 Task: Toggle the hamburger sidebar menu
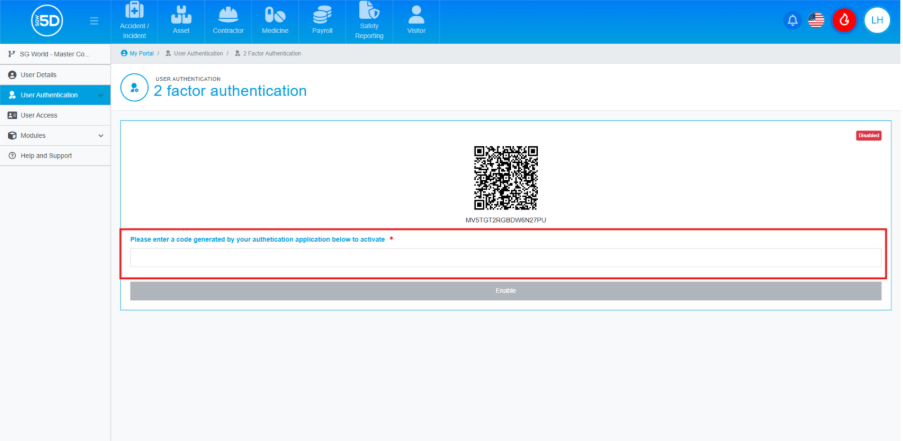pos(94,21)
